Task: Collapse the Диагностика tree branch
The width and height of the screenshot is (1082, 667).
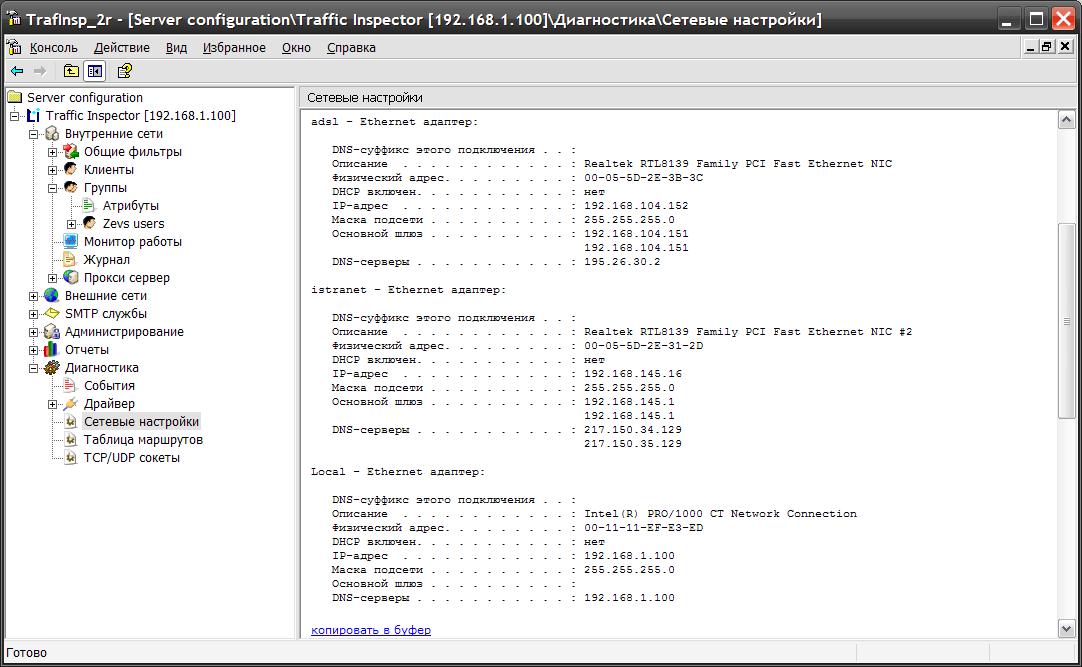Action: point(34,368)
